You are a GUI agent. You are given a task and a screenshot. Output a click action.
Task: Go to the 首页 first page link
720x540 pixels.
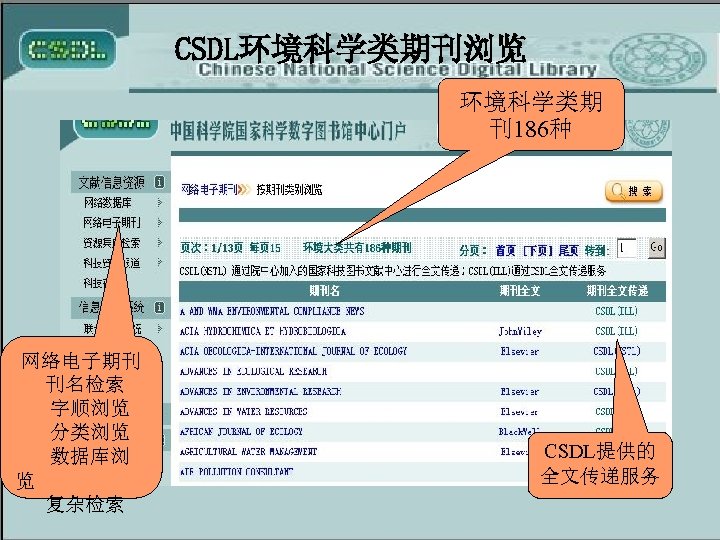[x=506, y=250]
